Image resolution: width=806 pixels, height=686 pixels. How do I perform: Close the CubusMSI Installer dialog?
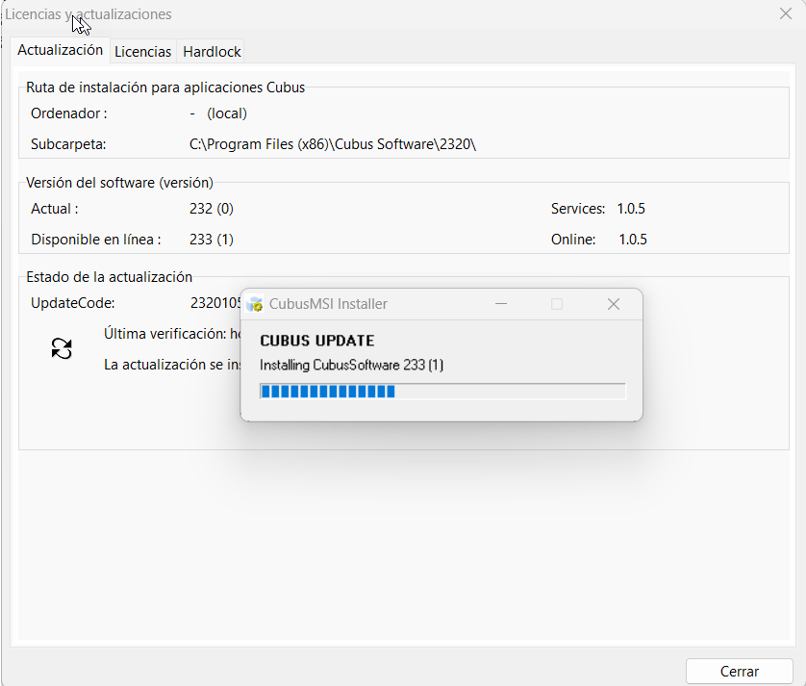pyautogui.click(x=613, y=303)
